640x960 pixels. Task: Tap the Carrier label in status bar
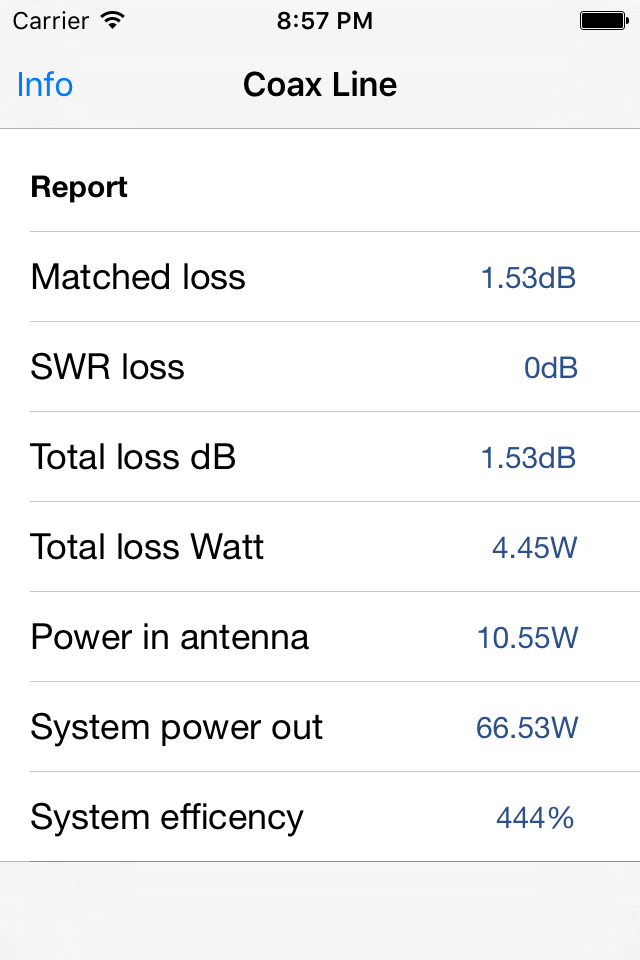tap(51, 21)
